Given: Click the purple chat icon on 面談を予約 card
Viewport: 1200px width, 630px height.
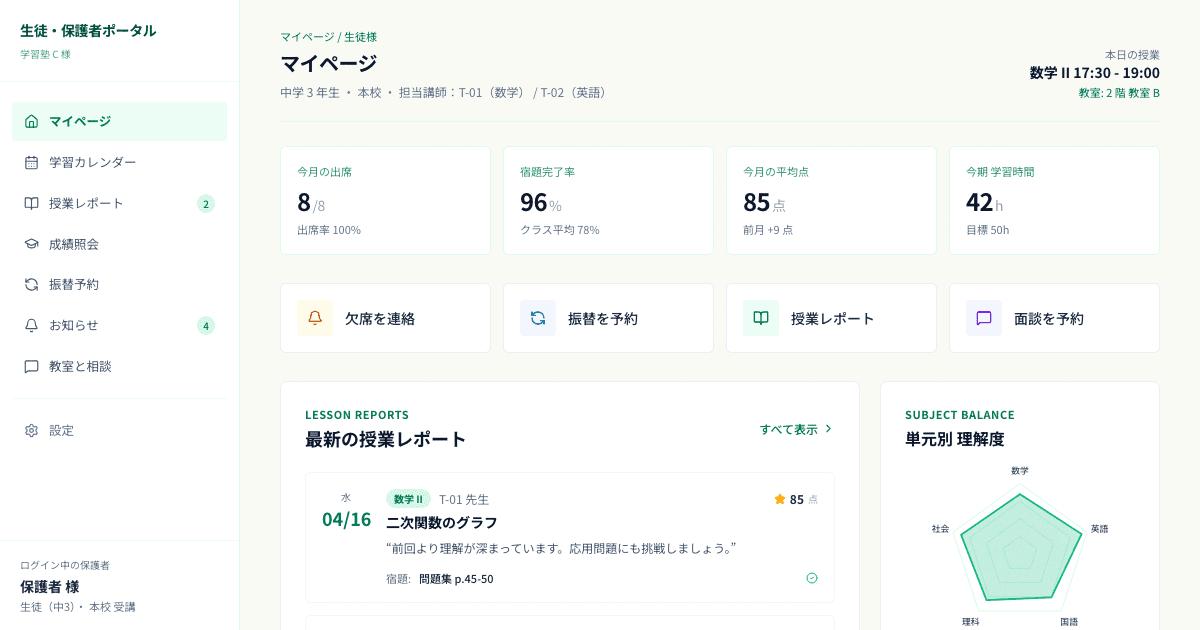Looking at the screenshot, I should pyautogui.click(x=983, y=317).
